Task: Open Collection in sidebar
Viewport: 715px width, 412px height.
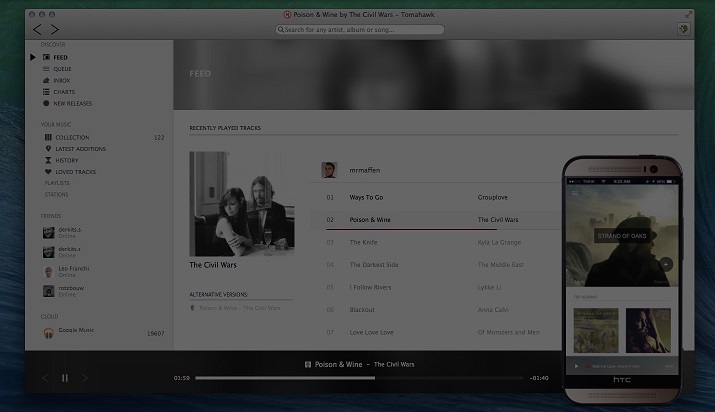Action: pos(72,137)
